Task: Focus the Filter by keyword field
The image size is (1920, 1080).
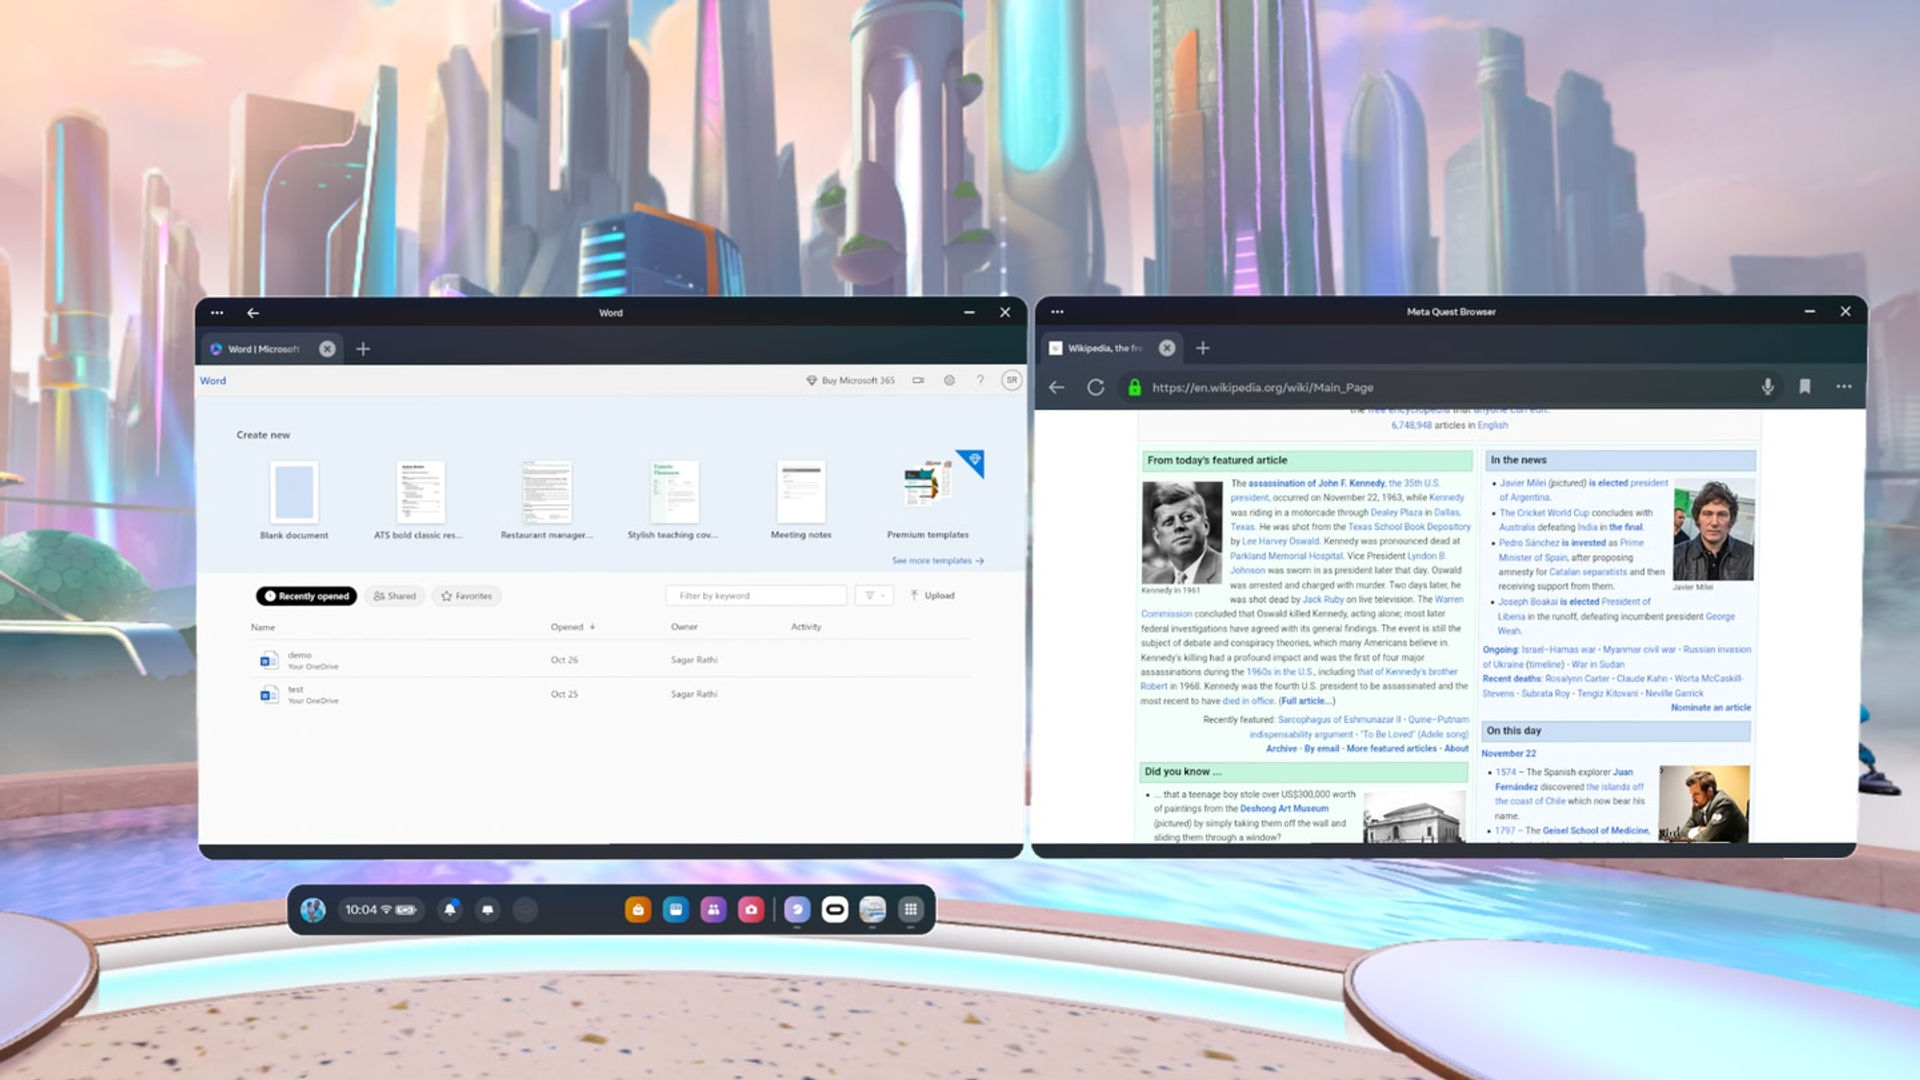Action: pyautogui.click(x=756, y=596)
